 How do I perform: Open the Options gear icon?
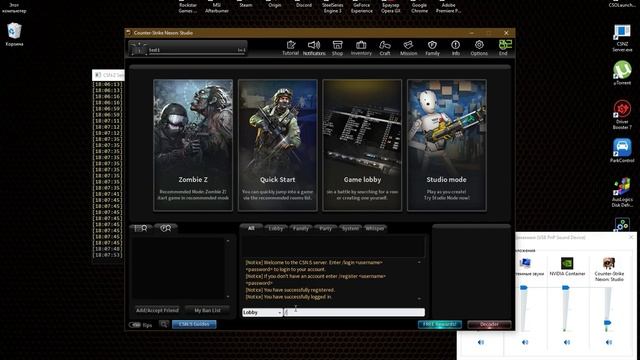click(x=479, y=48)
